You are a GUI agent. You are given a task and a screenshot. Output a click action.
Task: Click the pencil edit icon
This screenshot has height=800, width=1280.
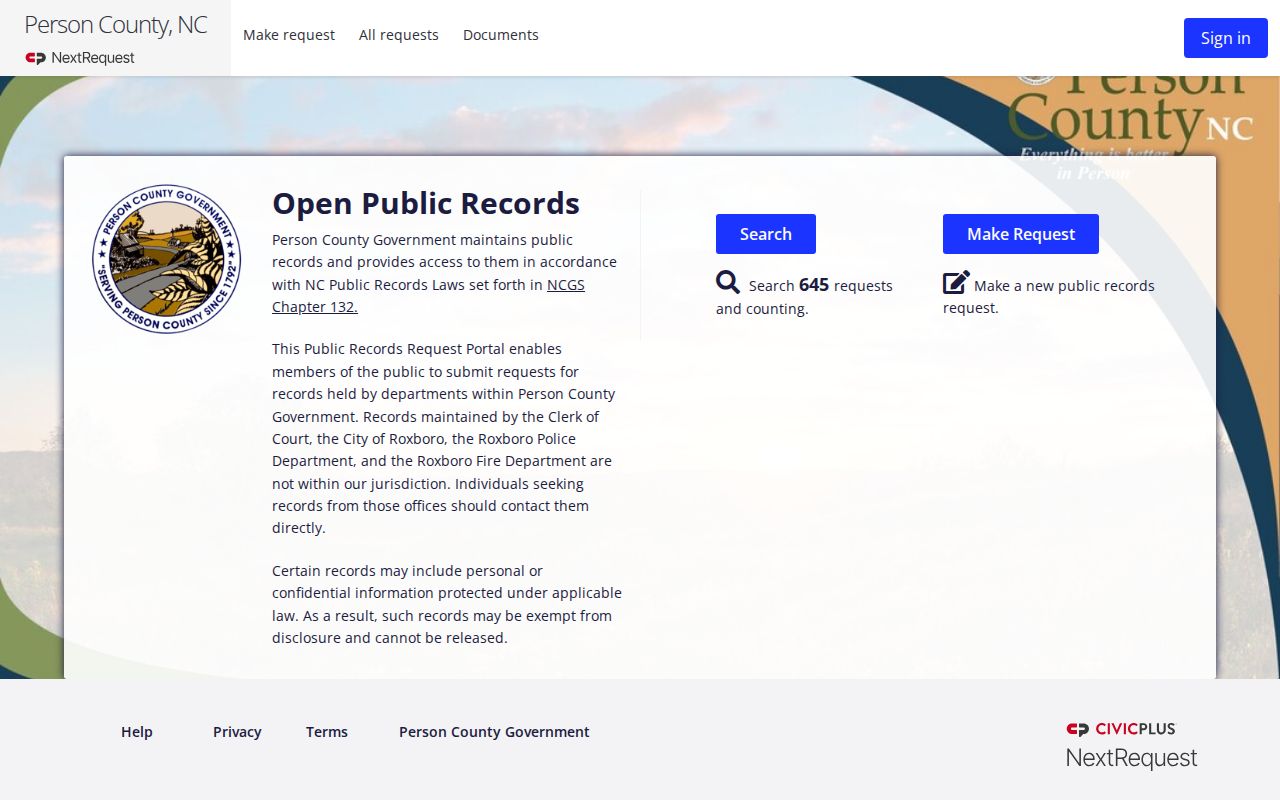(x=956, y=282)
